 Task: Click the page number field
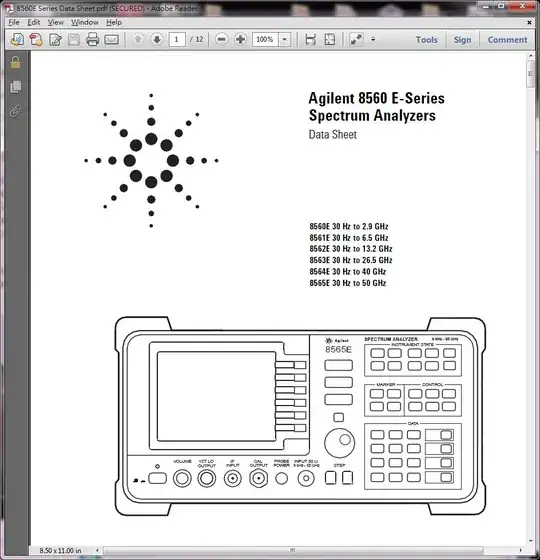(x=177, y=39)
